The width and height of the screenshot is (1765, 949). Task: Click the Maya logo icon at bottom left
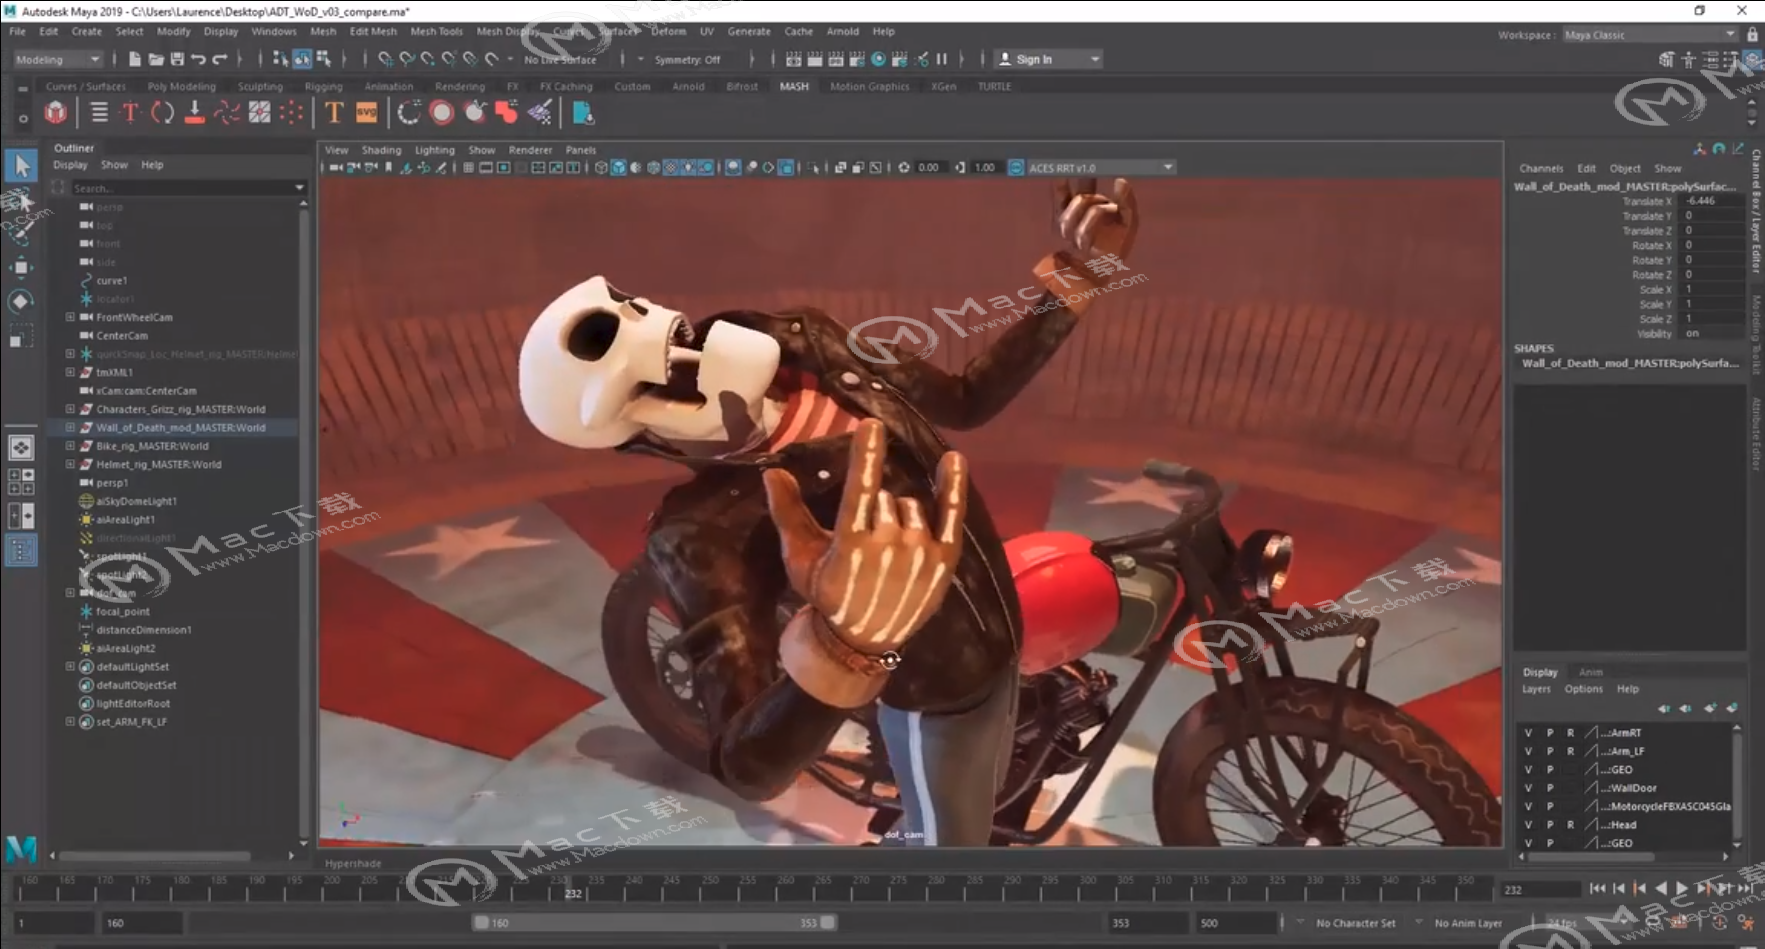pyautogui.click(x=21, y=849)
